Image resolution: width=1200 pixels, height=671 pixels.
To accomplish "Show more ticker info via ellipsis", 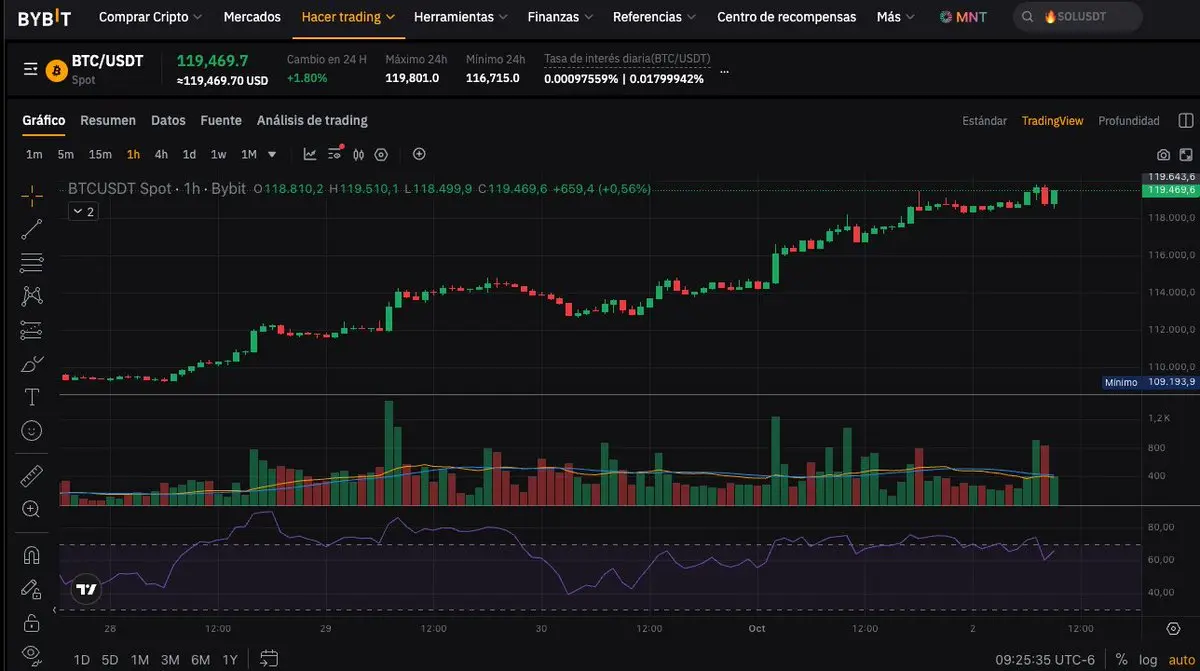I will (724, 72).
